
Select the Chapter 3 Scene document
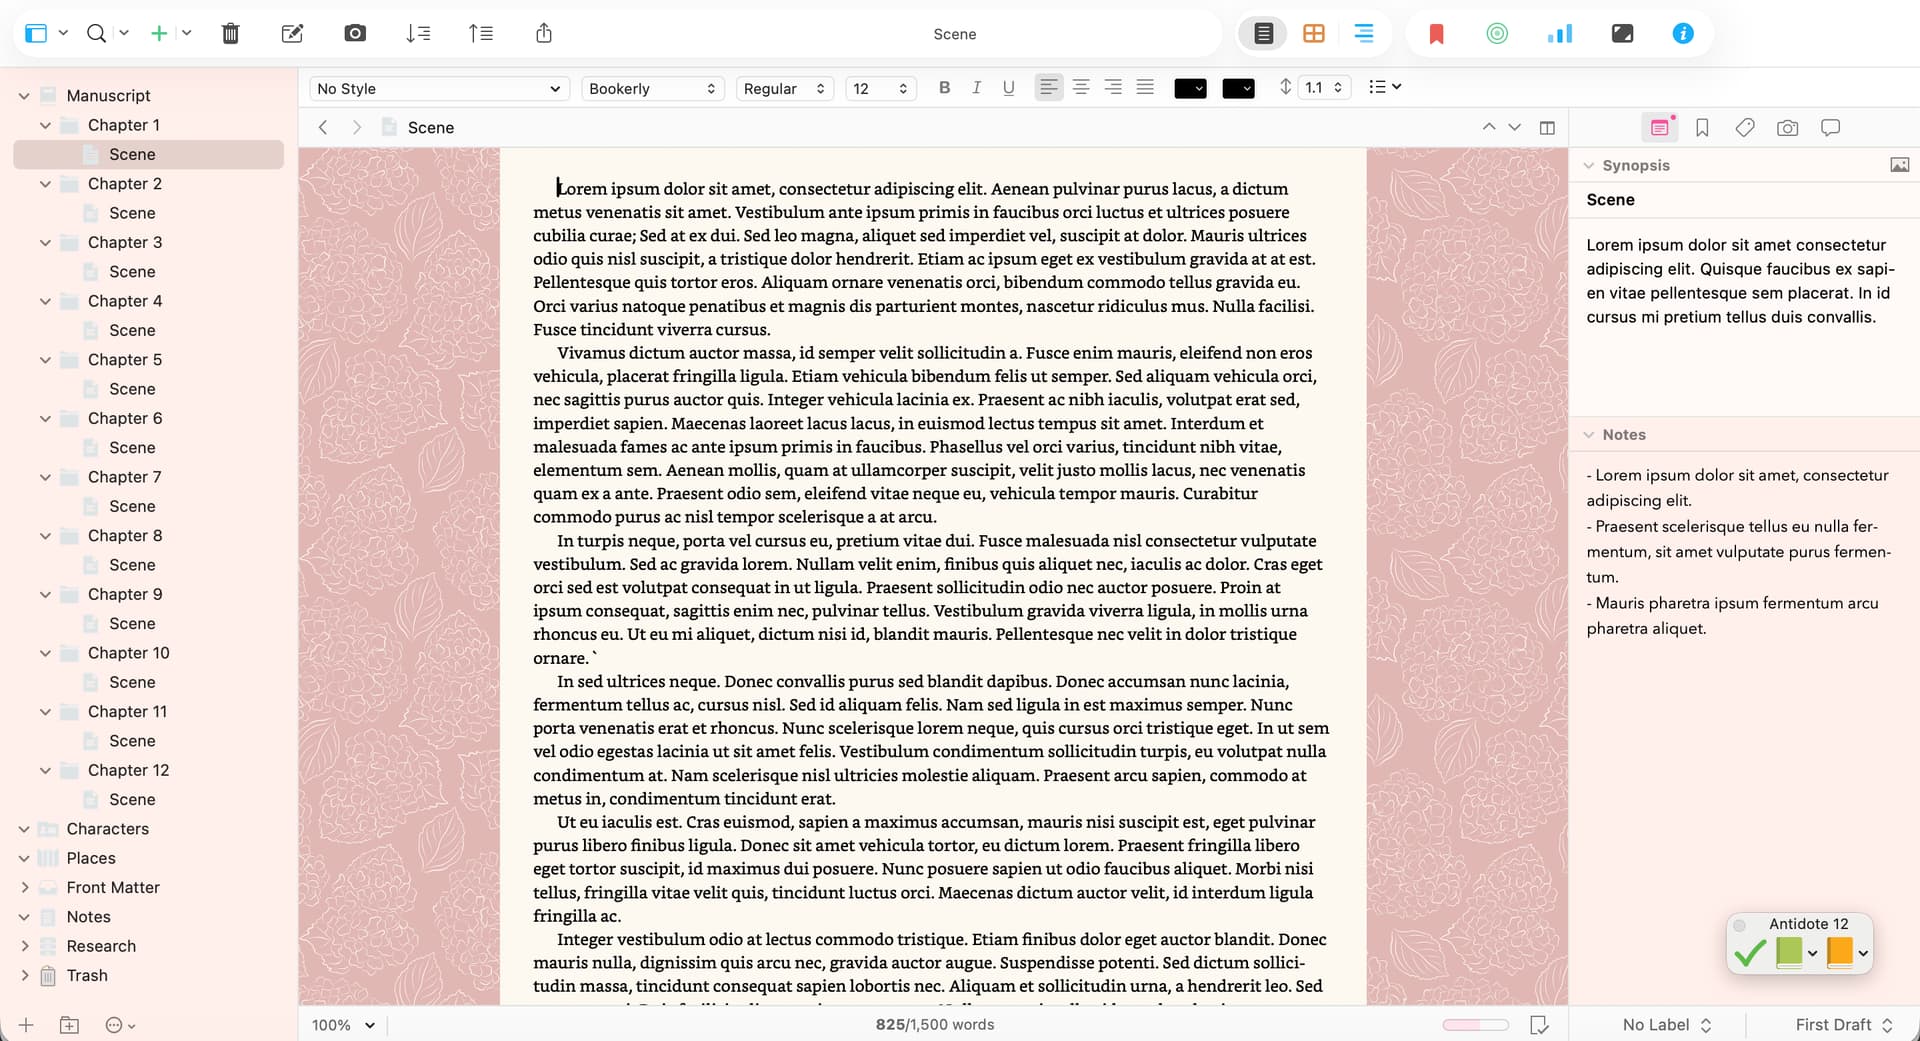pos(132,272)
